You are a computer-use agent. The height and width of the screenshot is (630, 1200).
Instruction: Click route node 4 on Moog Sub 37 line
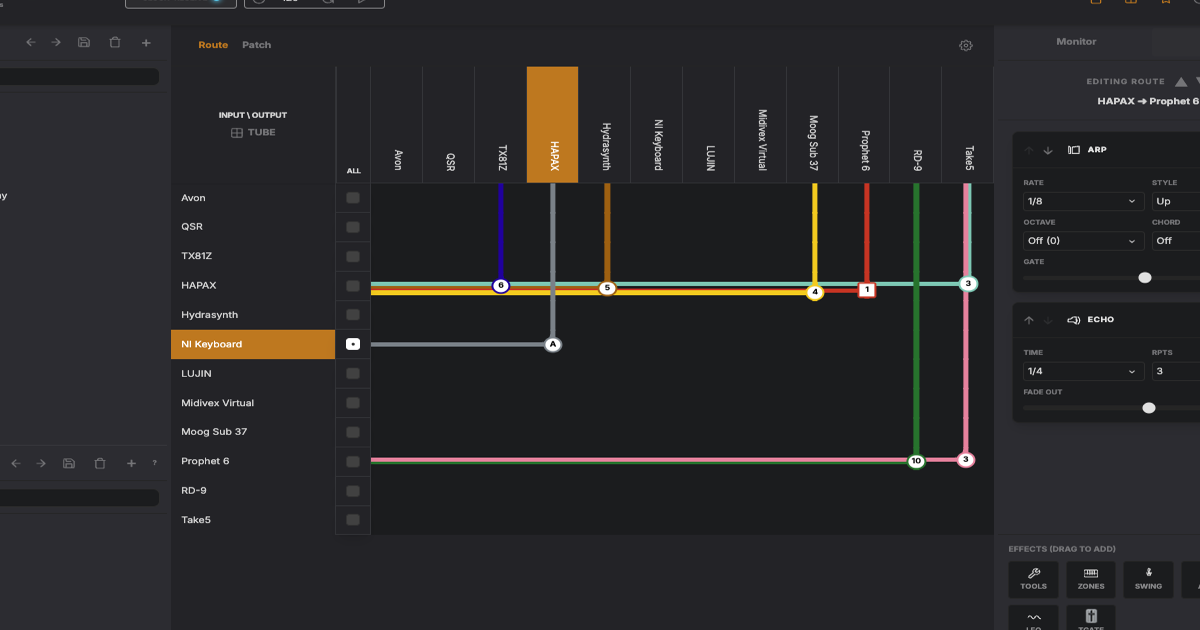click(815, 292)
